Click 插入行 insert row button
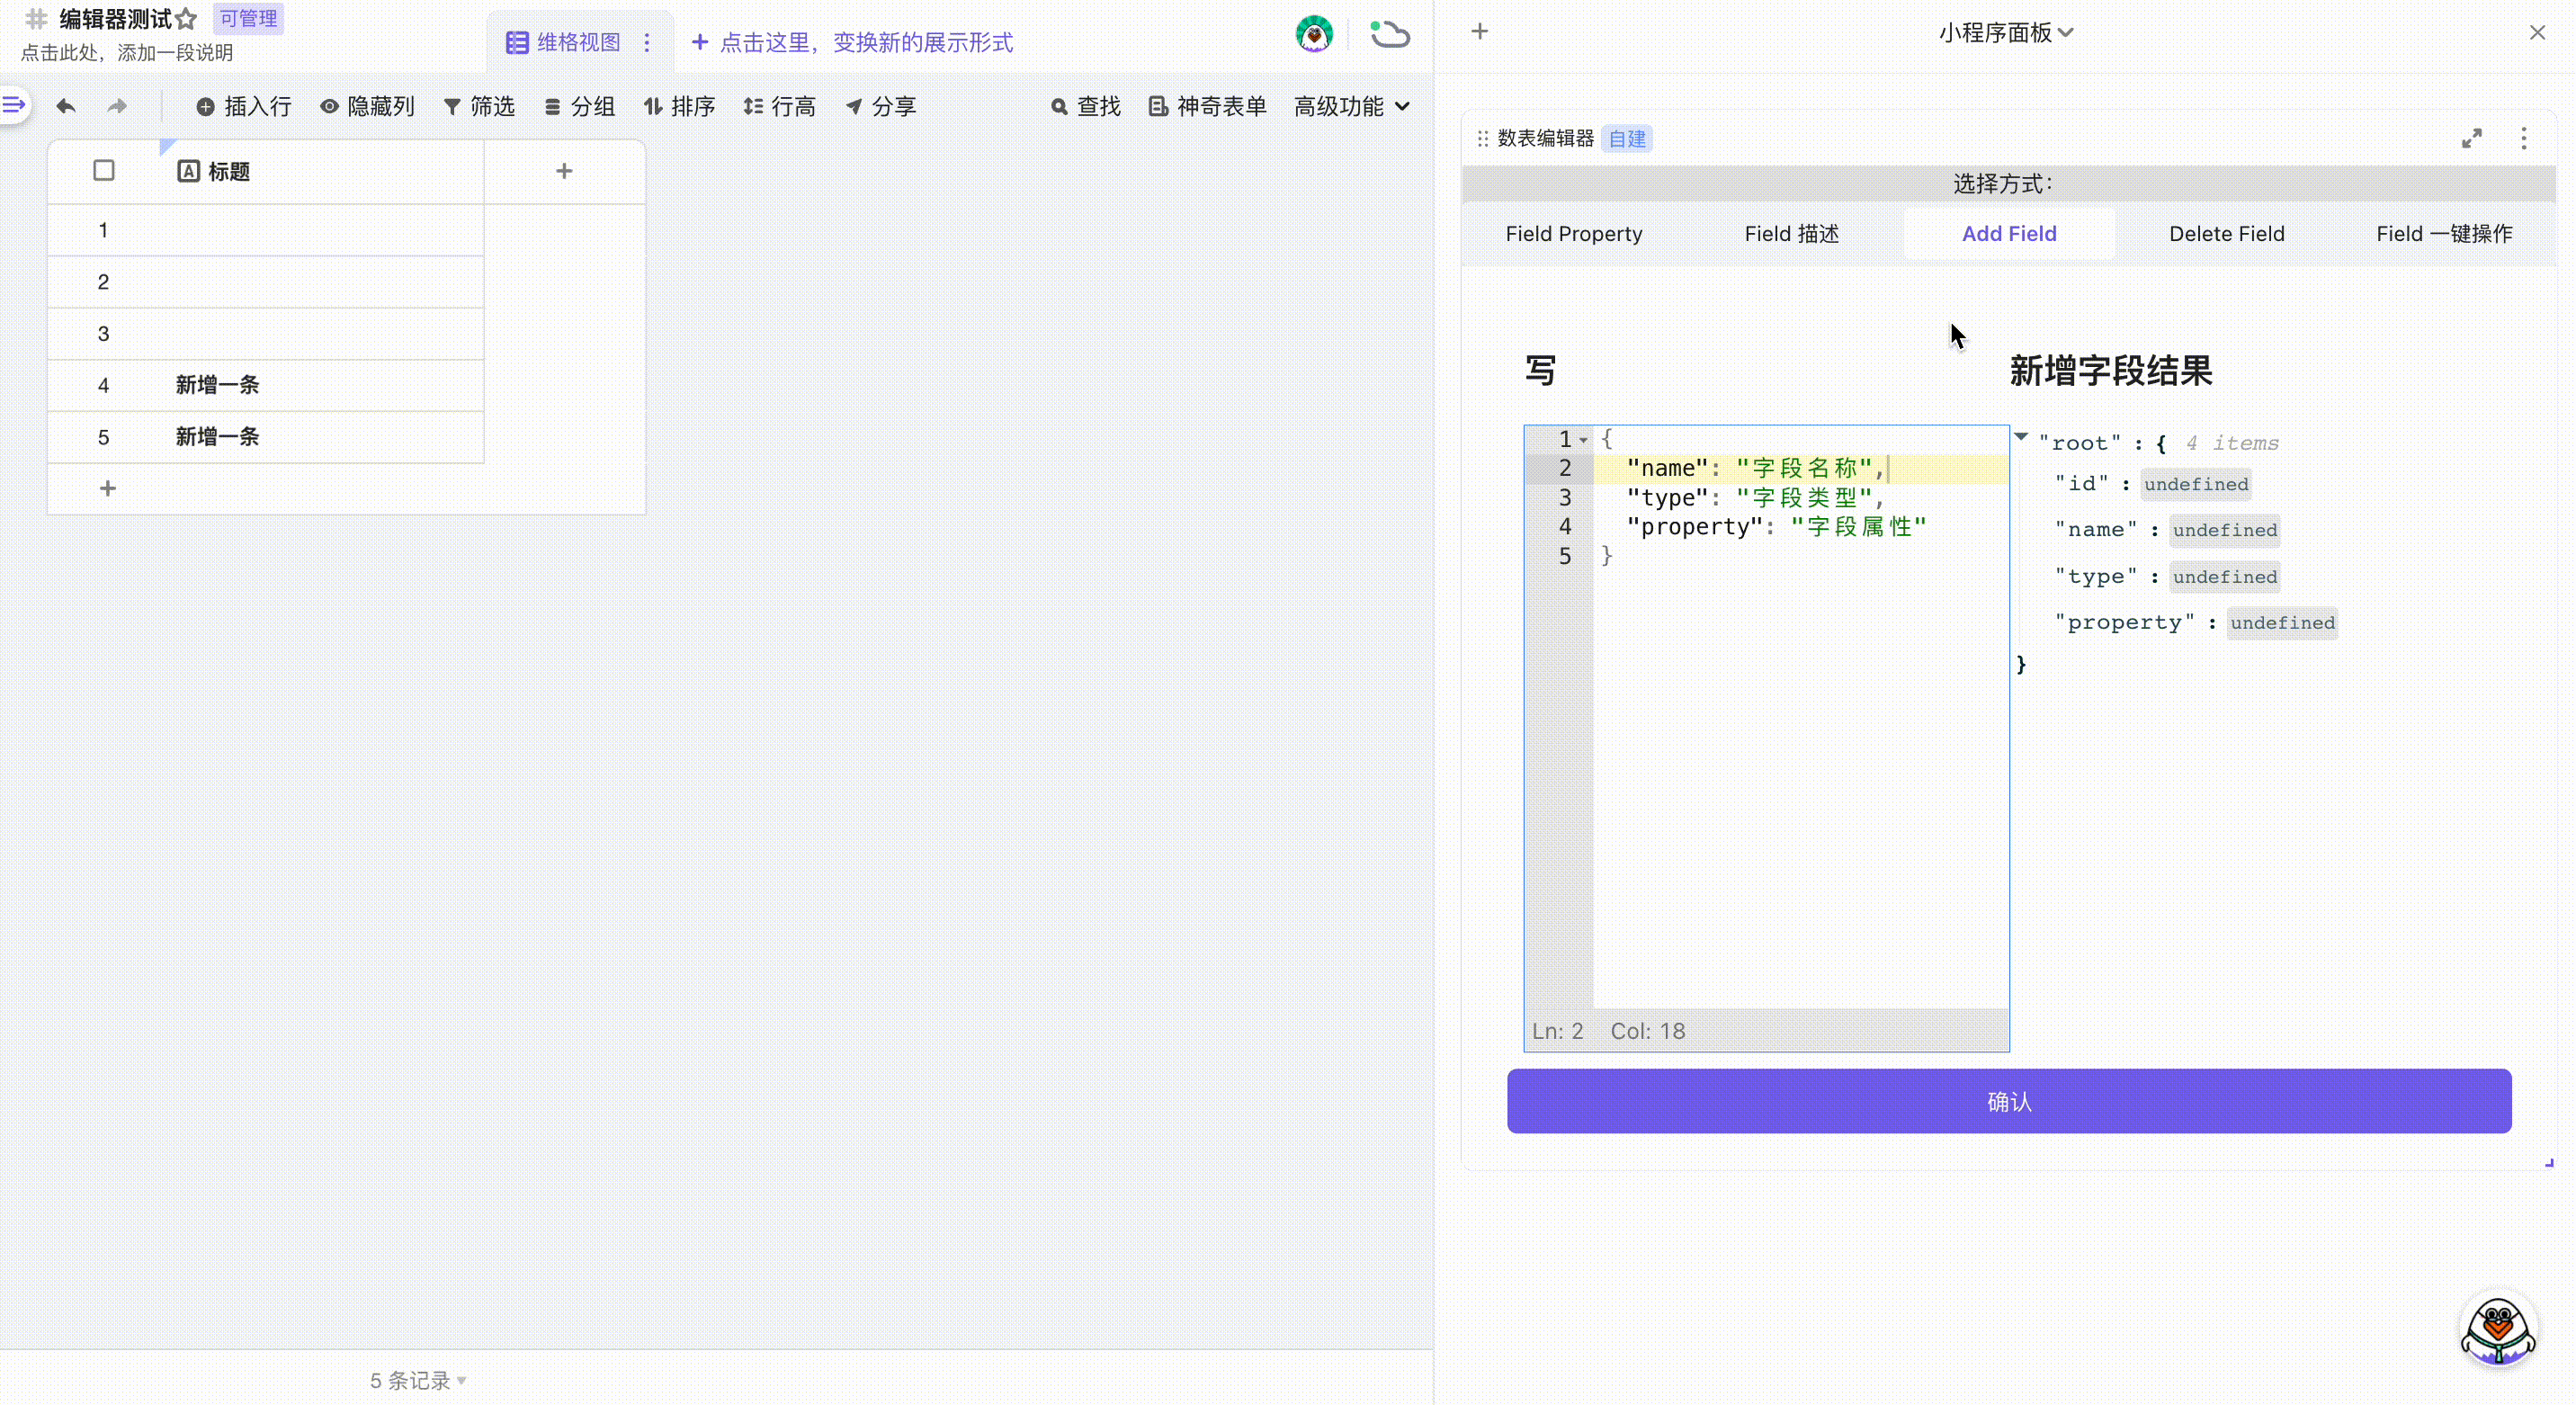This screenshot has width=2576, height=1405. 244,106
